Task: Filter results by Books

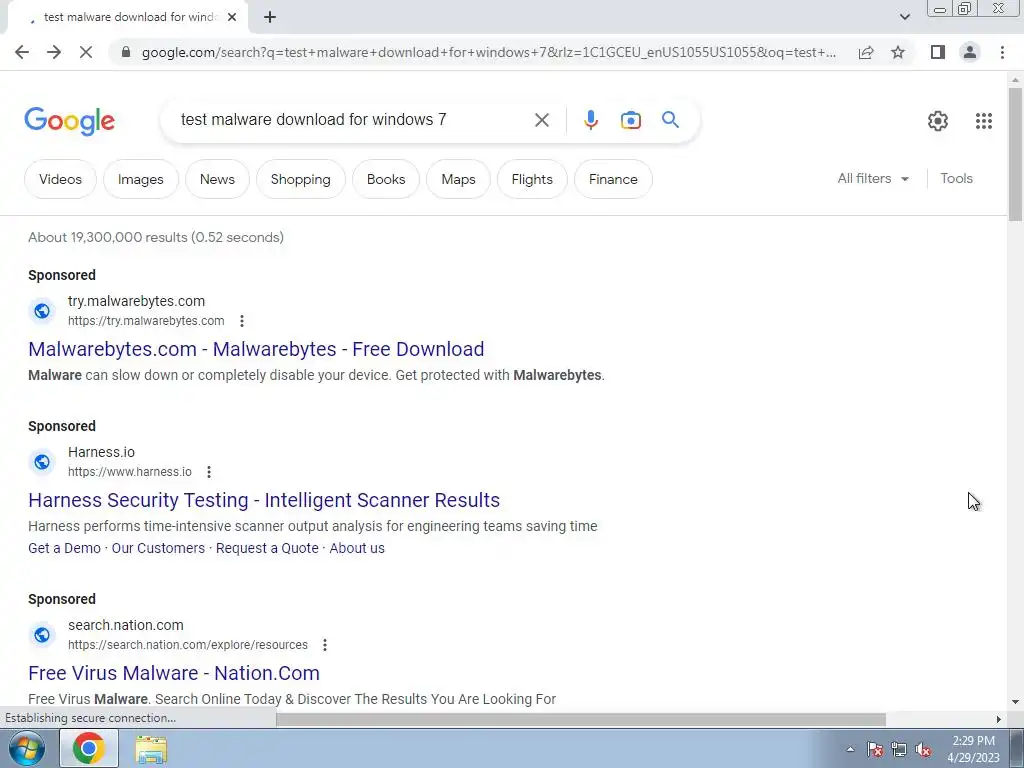Action: [386, 179]
